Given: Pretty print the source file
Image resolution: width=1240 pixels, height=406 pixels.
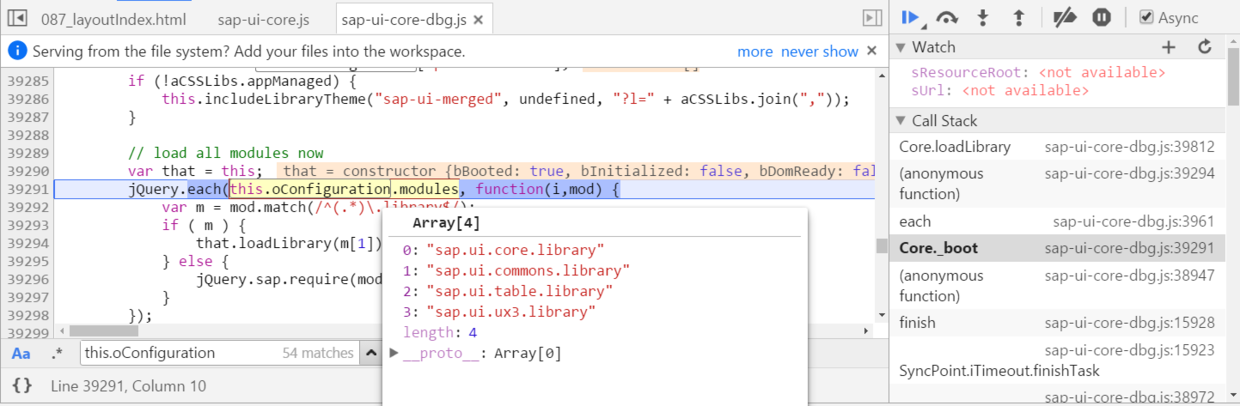Looking at the screenshot, I should pyautogui.click(x=22, y=386).
